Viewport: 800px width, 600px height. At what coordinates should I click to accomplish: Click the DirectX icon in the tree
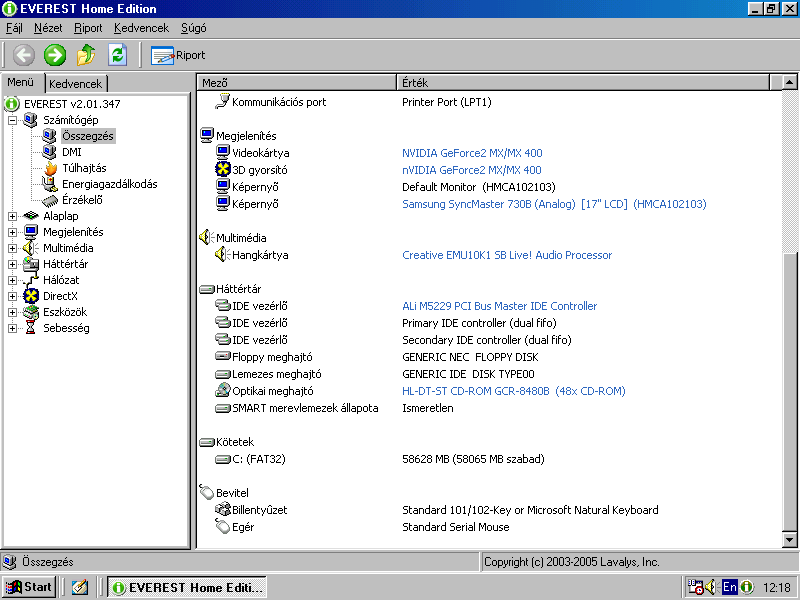[31, 296]
